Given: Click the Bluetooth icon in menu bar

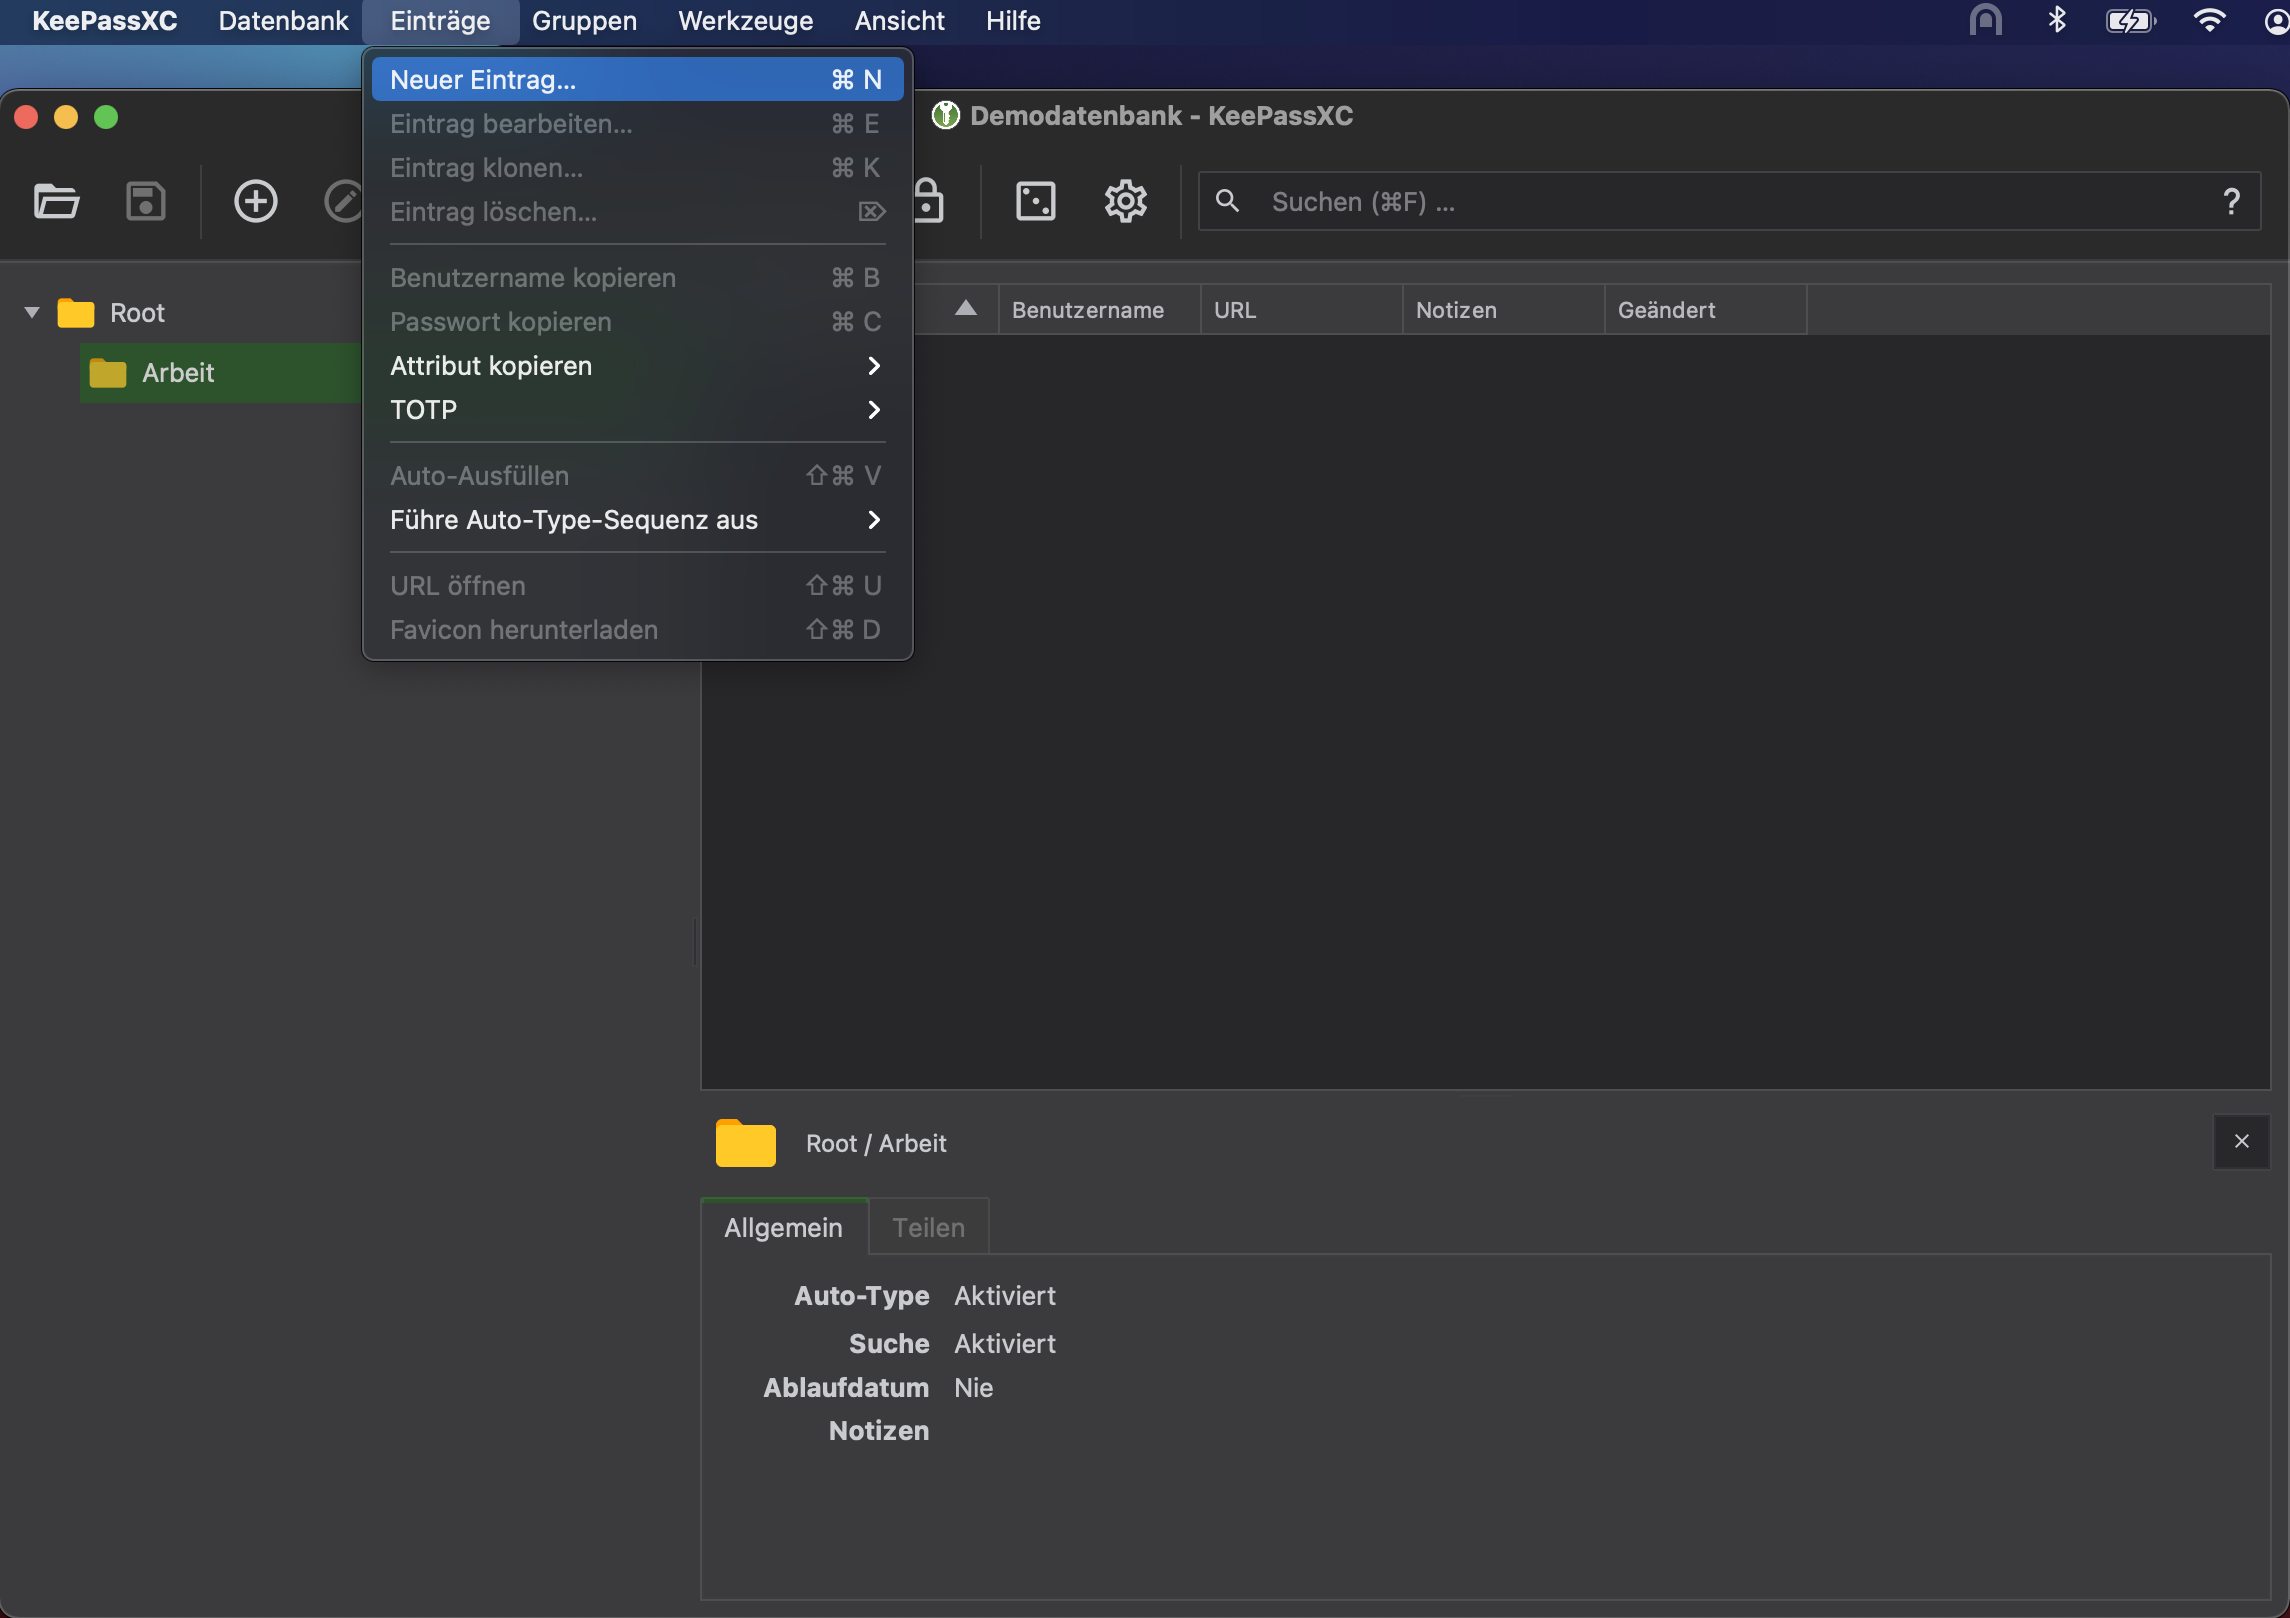Looking at the screenshot, I should pos(2056,20).
